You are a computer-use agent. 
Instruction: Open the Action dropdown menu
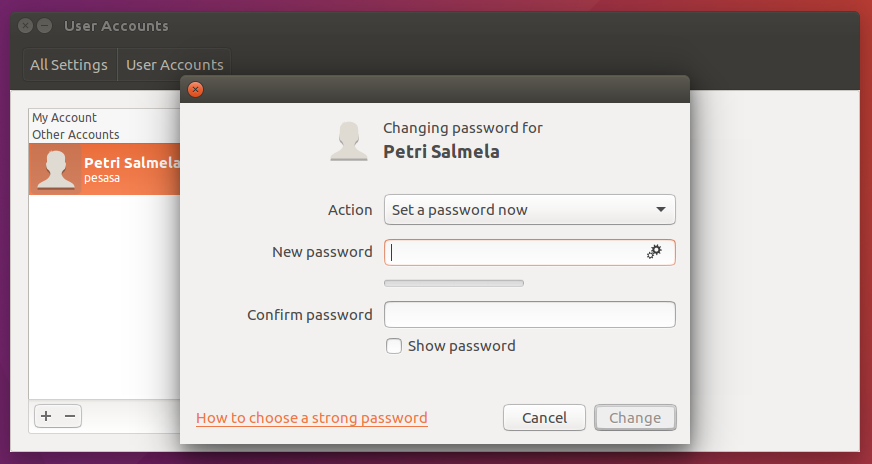coord(530,210)
